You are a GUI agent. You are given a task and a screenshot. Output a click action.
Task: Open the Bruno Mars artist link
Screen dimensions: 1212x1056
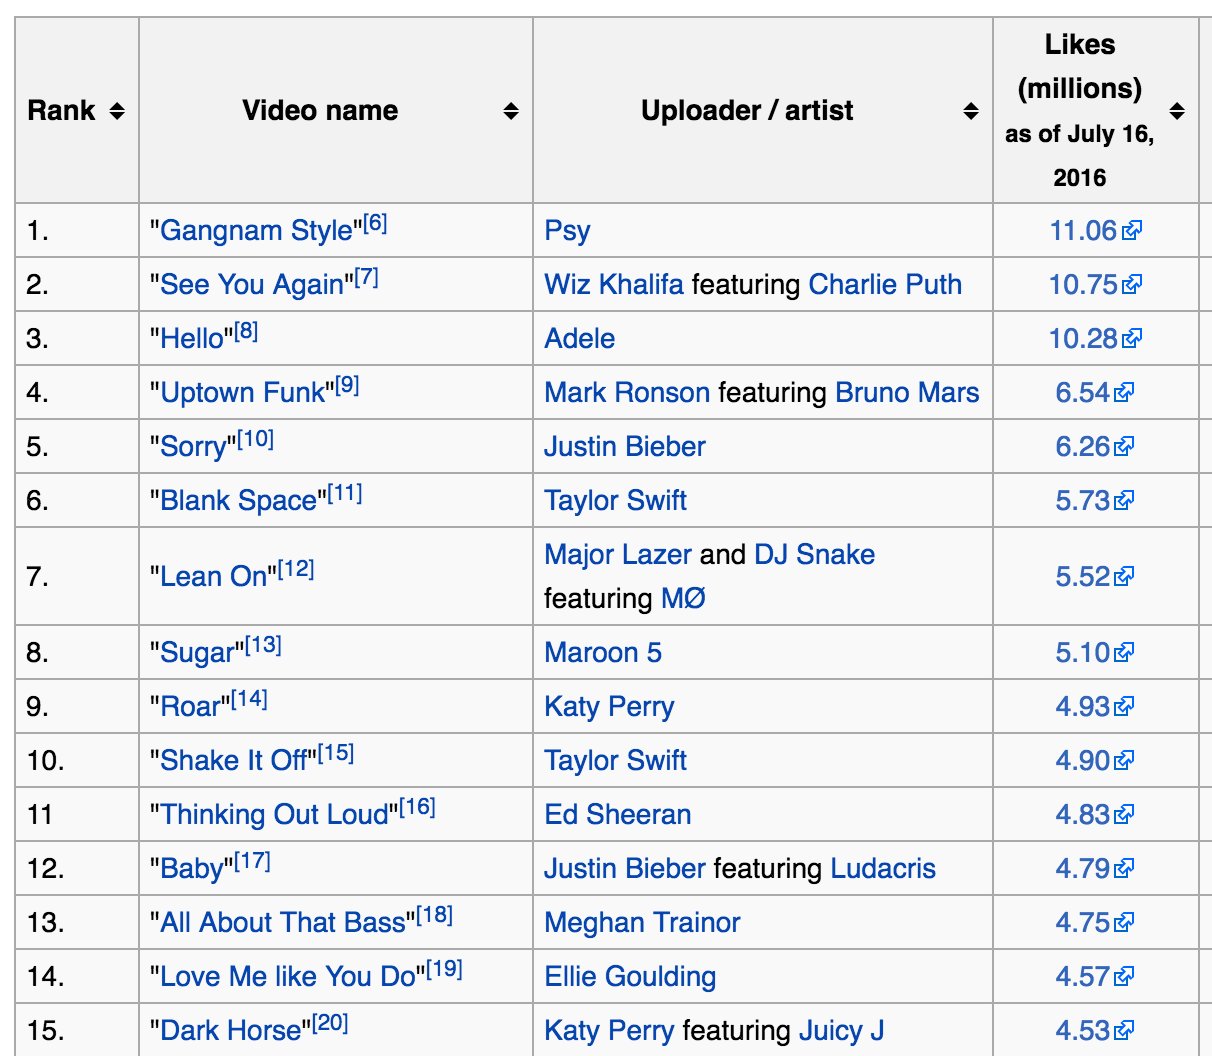coord(907,393)
